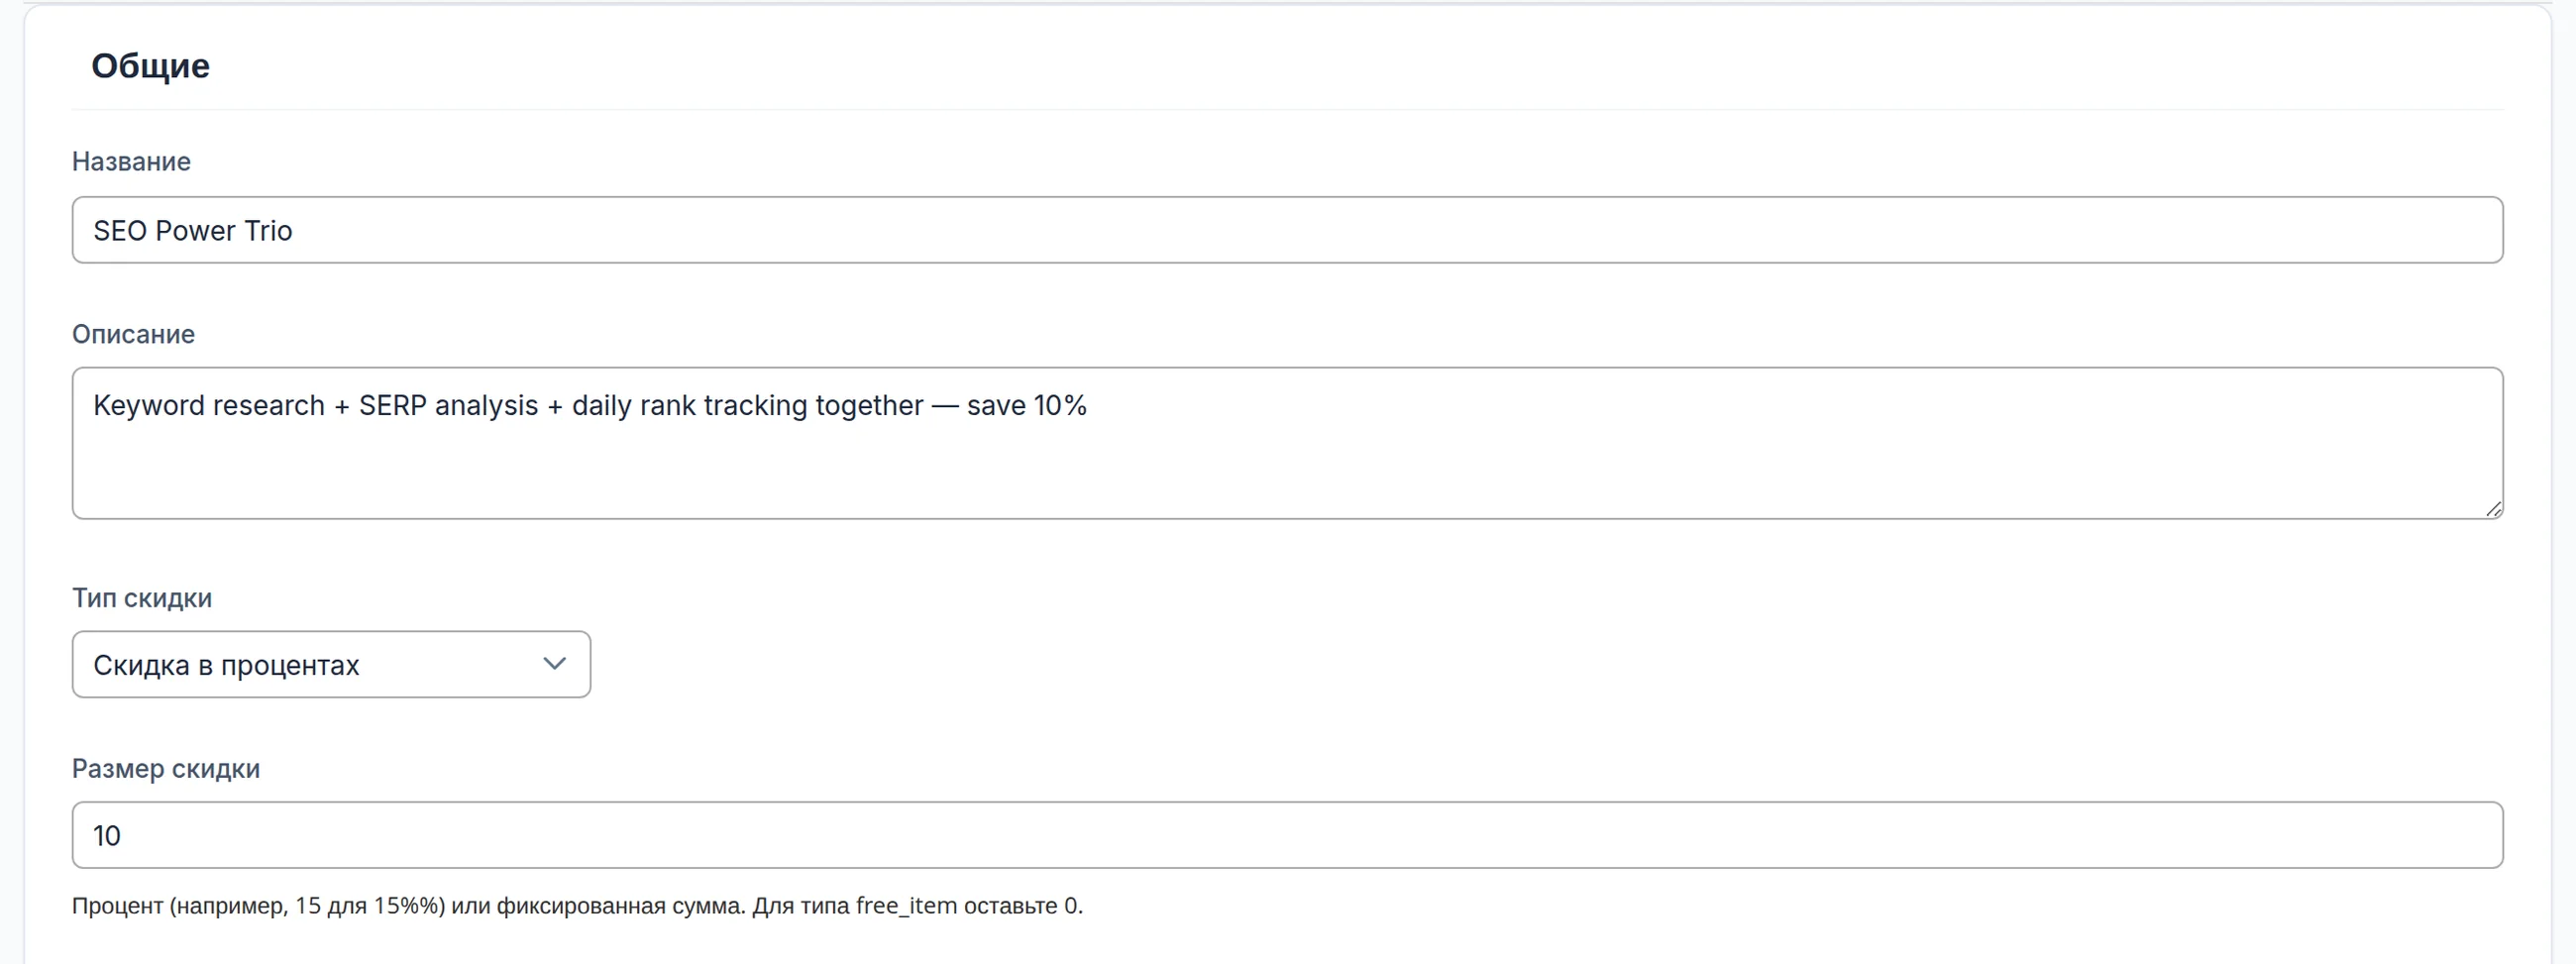Click the Описание field label

pyautogui.click(x=133, y=334)
